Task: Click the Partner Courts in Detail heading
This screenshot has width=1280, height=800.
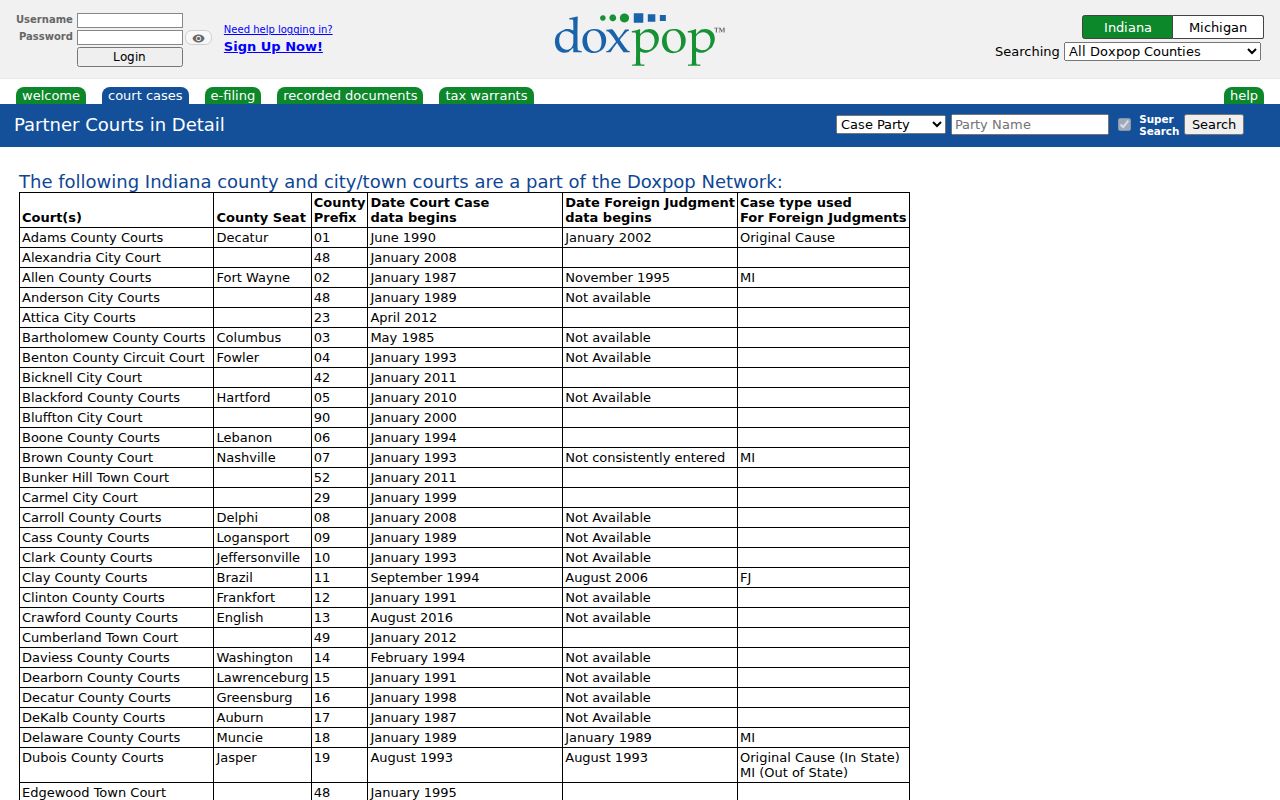Action: coord(119,125)
